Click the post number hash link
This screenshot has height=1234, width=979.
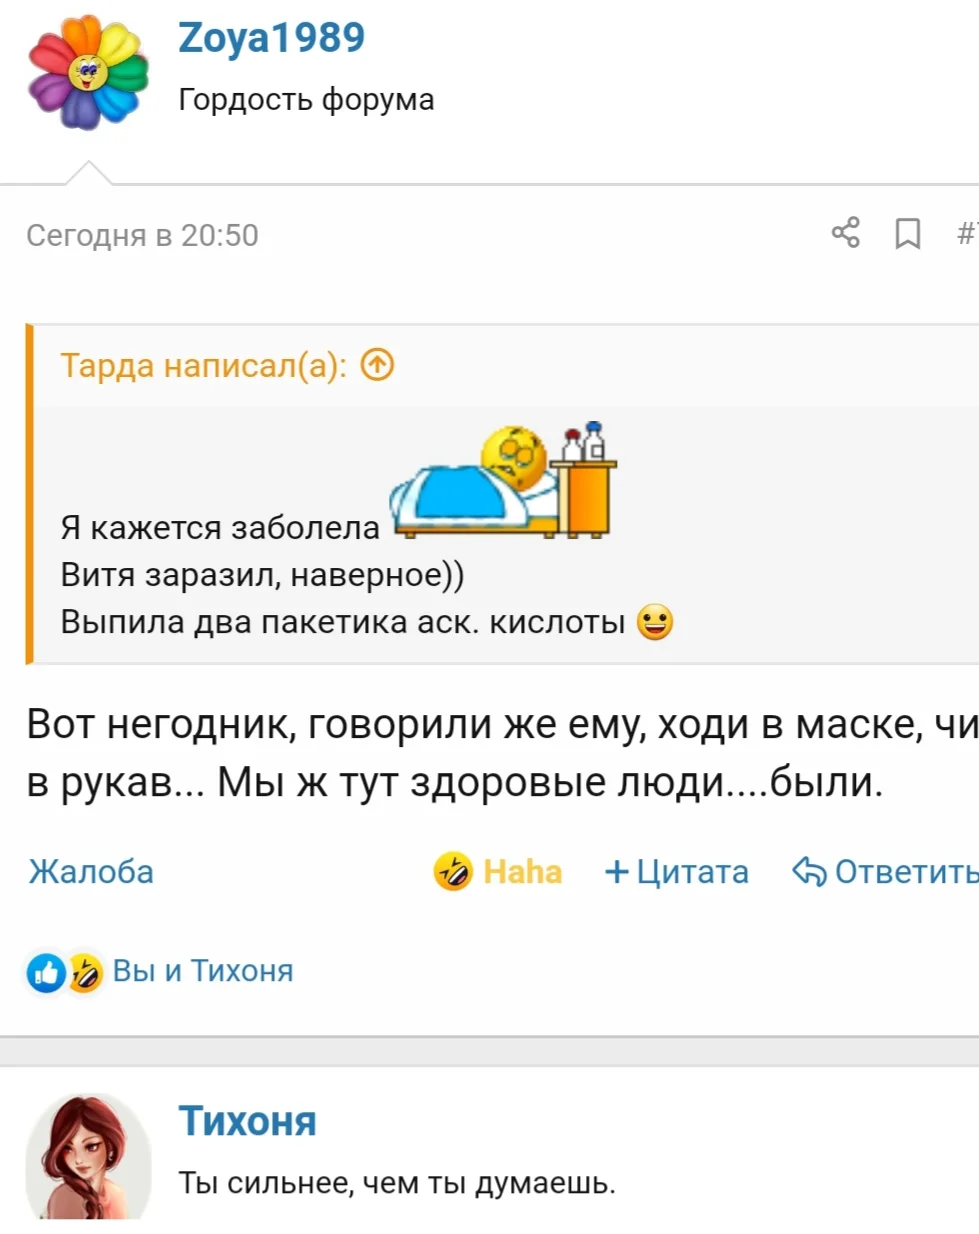click(x=966, y=234)
